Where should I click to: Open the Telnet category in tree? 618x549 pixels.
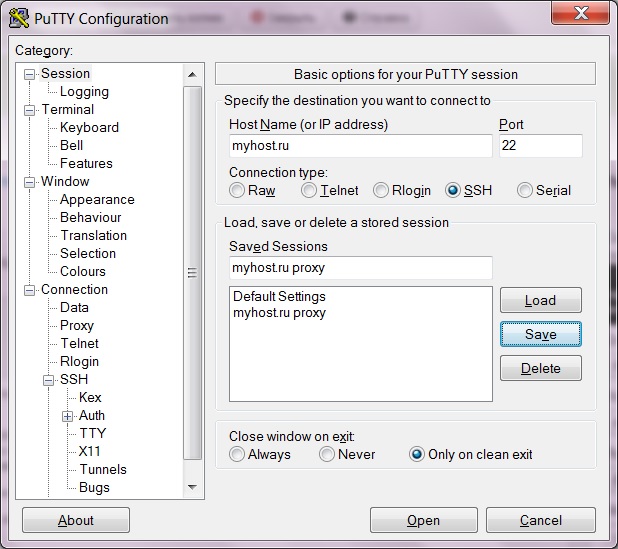pyautogui.click(x=79, y=343)
